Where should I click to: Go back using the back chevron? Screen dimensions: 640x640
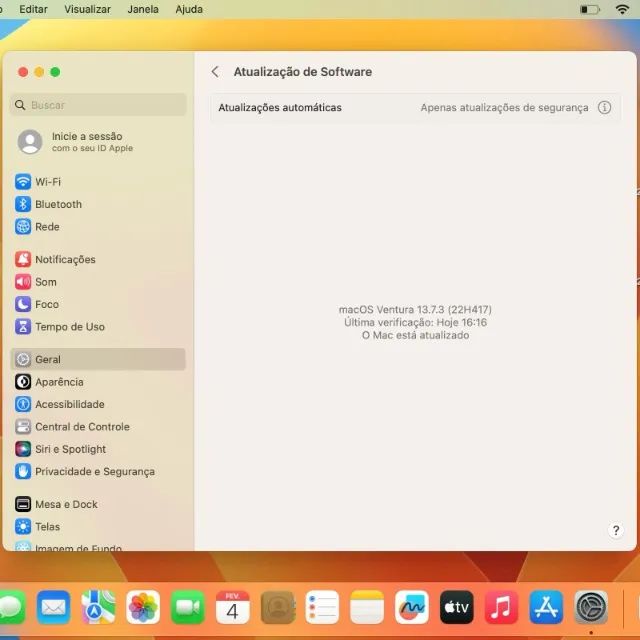[x=215, y=72]
